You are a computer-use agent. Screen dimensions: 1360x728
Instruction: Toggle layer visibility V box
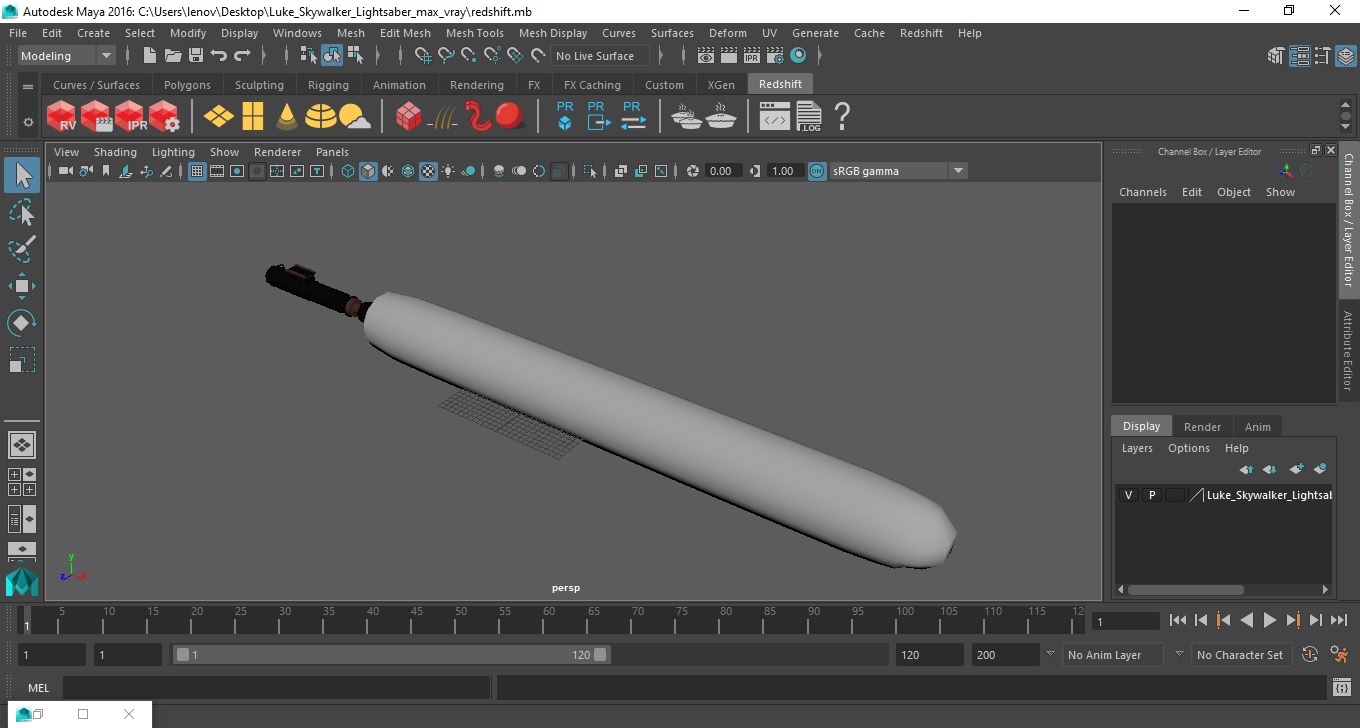[1129, 495]
